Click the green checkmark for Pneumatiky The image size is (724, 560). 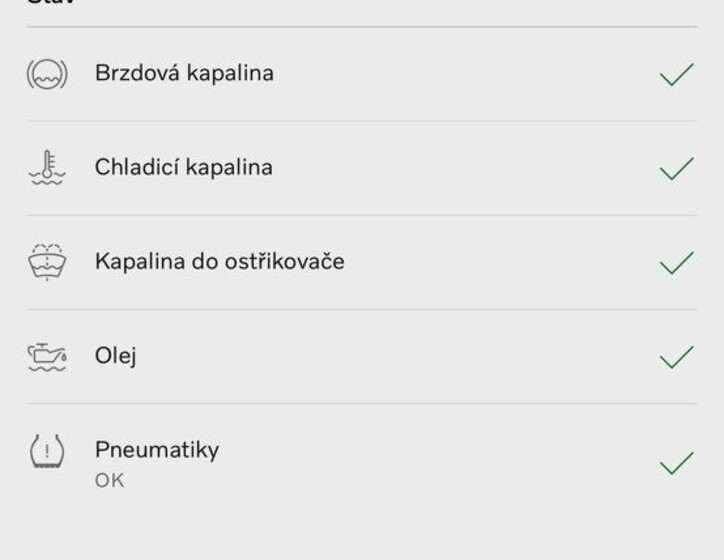pyautogui.click(x=677, y=463)
